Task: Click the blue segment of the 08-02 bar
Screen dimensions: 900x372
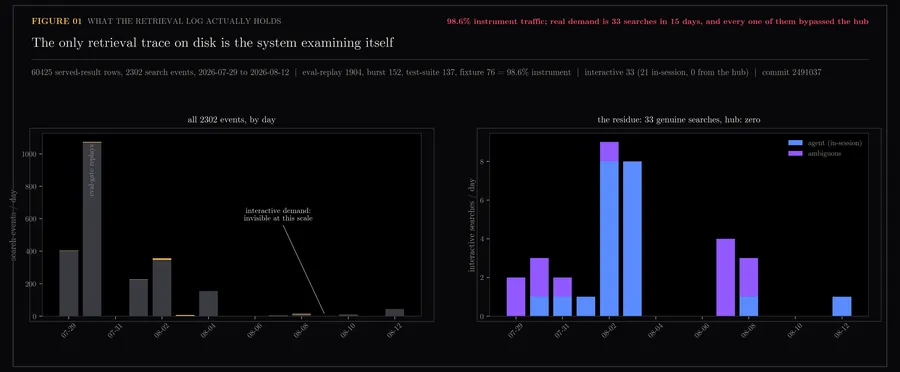Action: tap(610, 239)
